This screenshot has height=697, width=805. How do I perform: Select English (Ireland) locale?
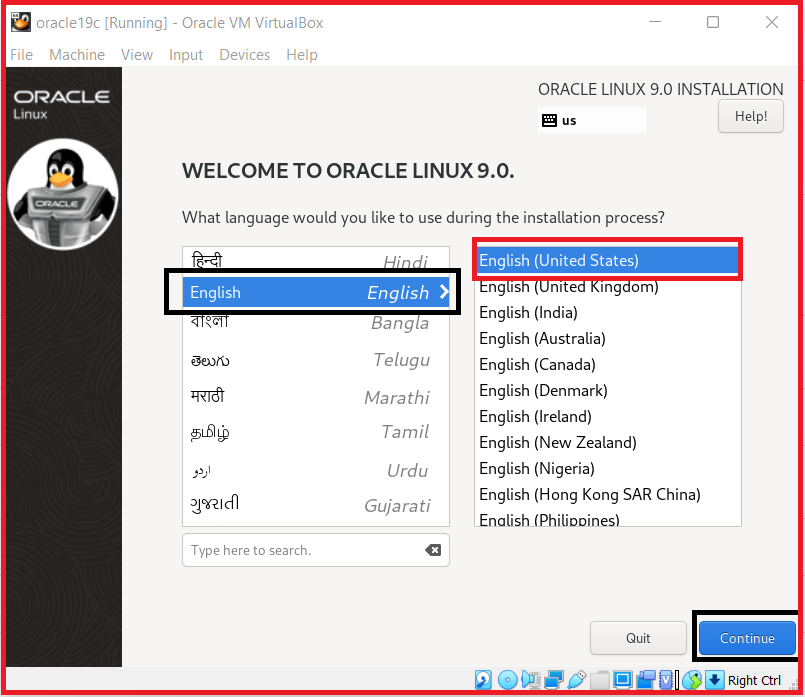(x=608, y=416)
